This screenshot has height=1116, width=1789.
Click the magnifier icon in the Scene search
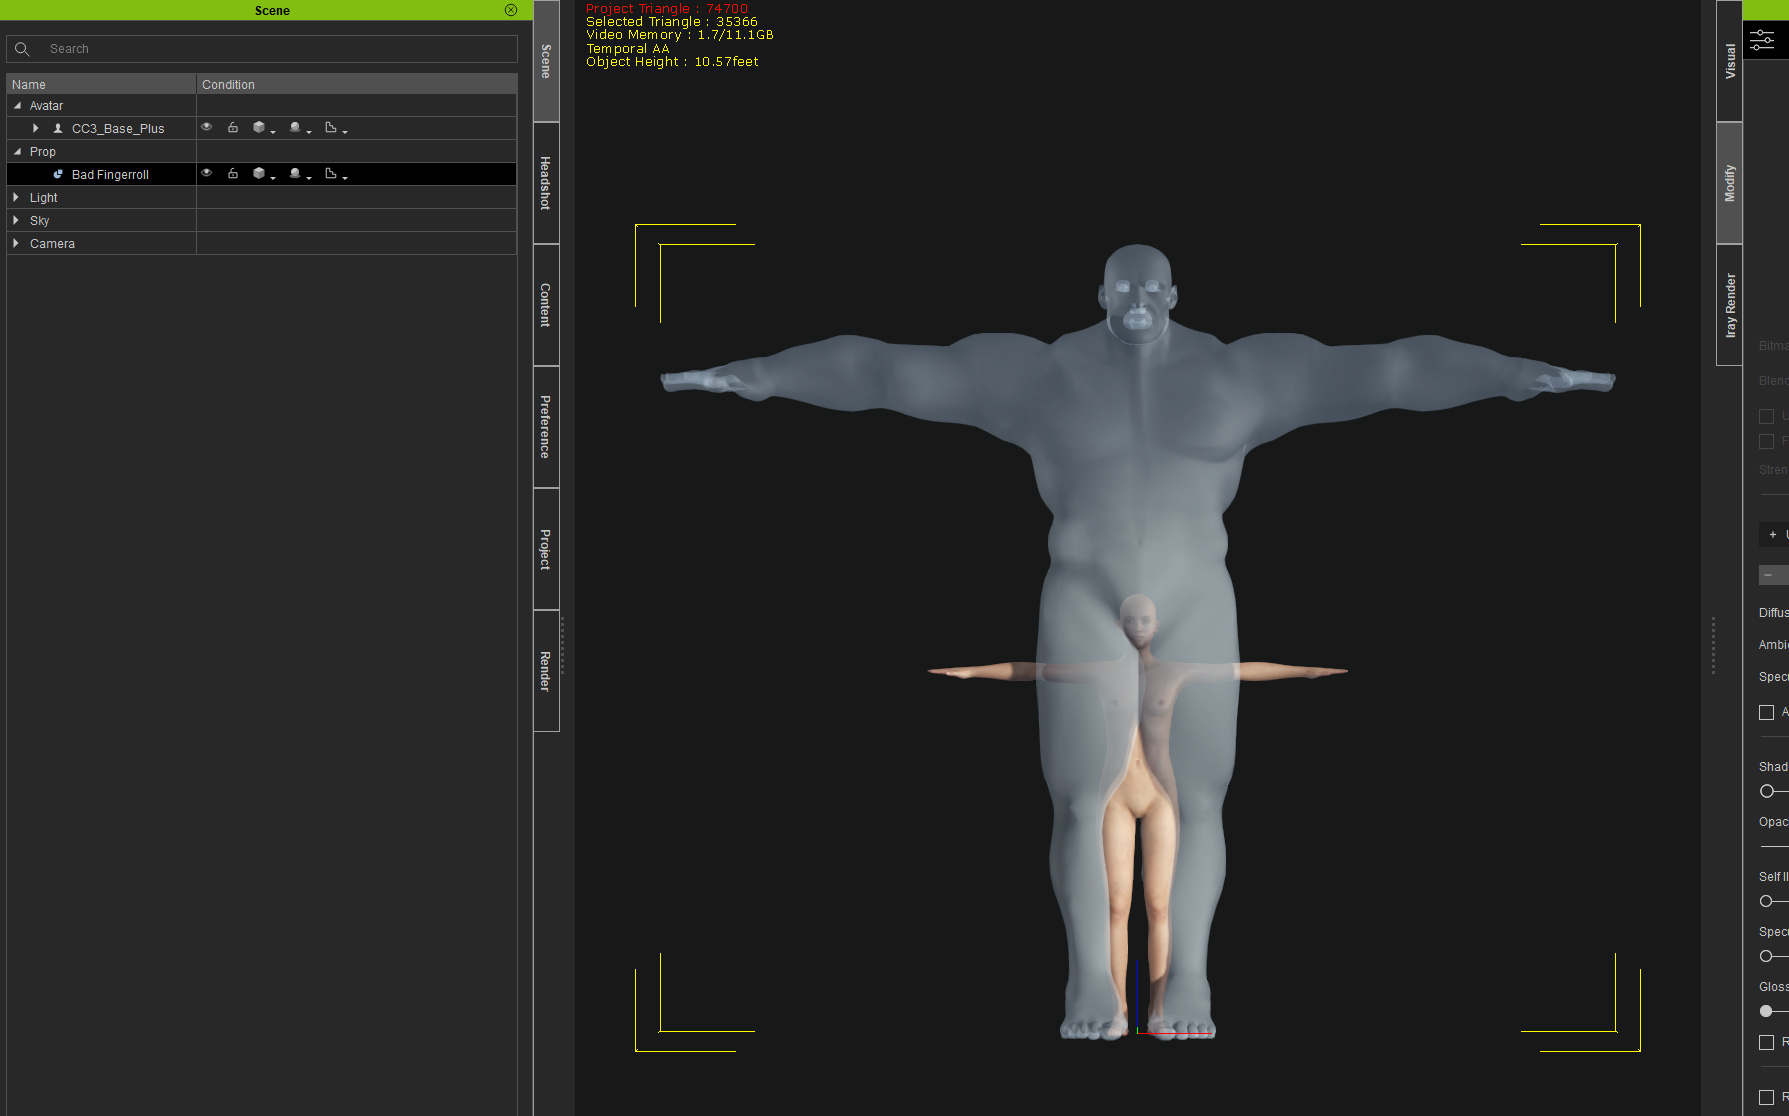(x=22, y=49)
